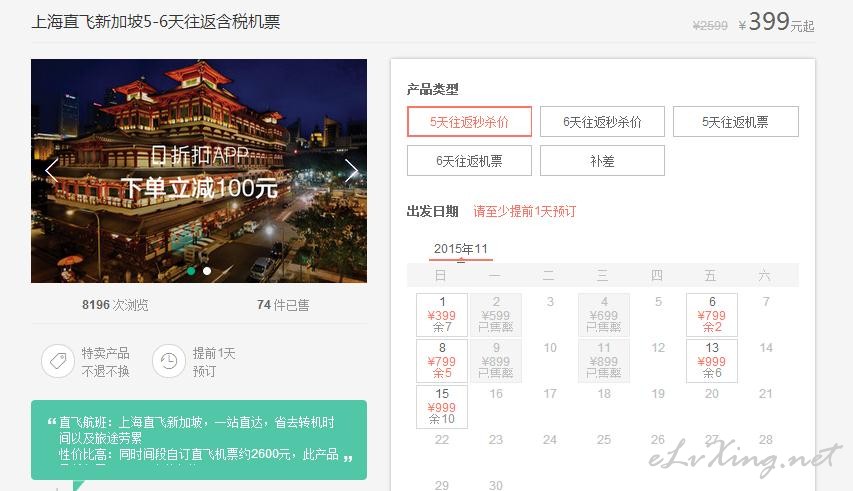Click the 产品类型 section heading
This screenshot has width=853, height=491.
point(432,89)
